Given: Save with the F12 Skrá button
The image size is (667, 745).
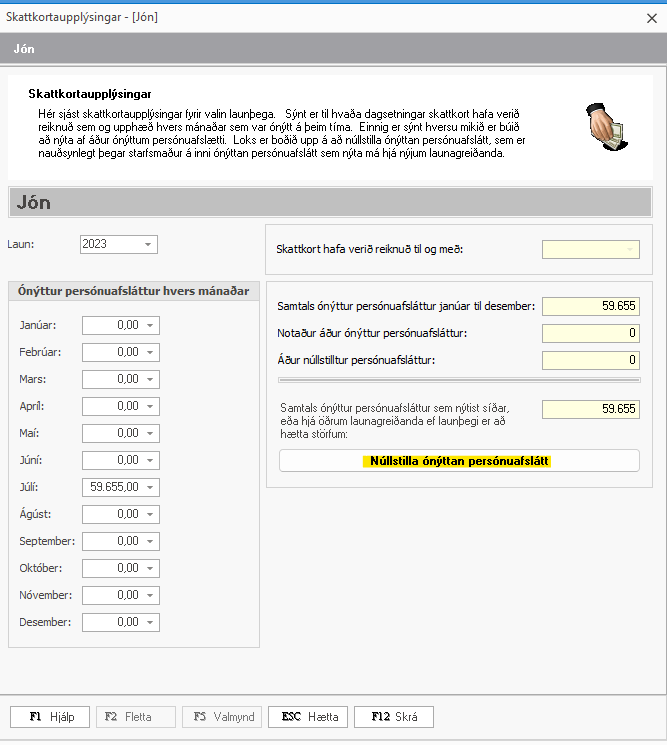Looking at the screenshot, I should [x=394, y=717].
